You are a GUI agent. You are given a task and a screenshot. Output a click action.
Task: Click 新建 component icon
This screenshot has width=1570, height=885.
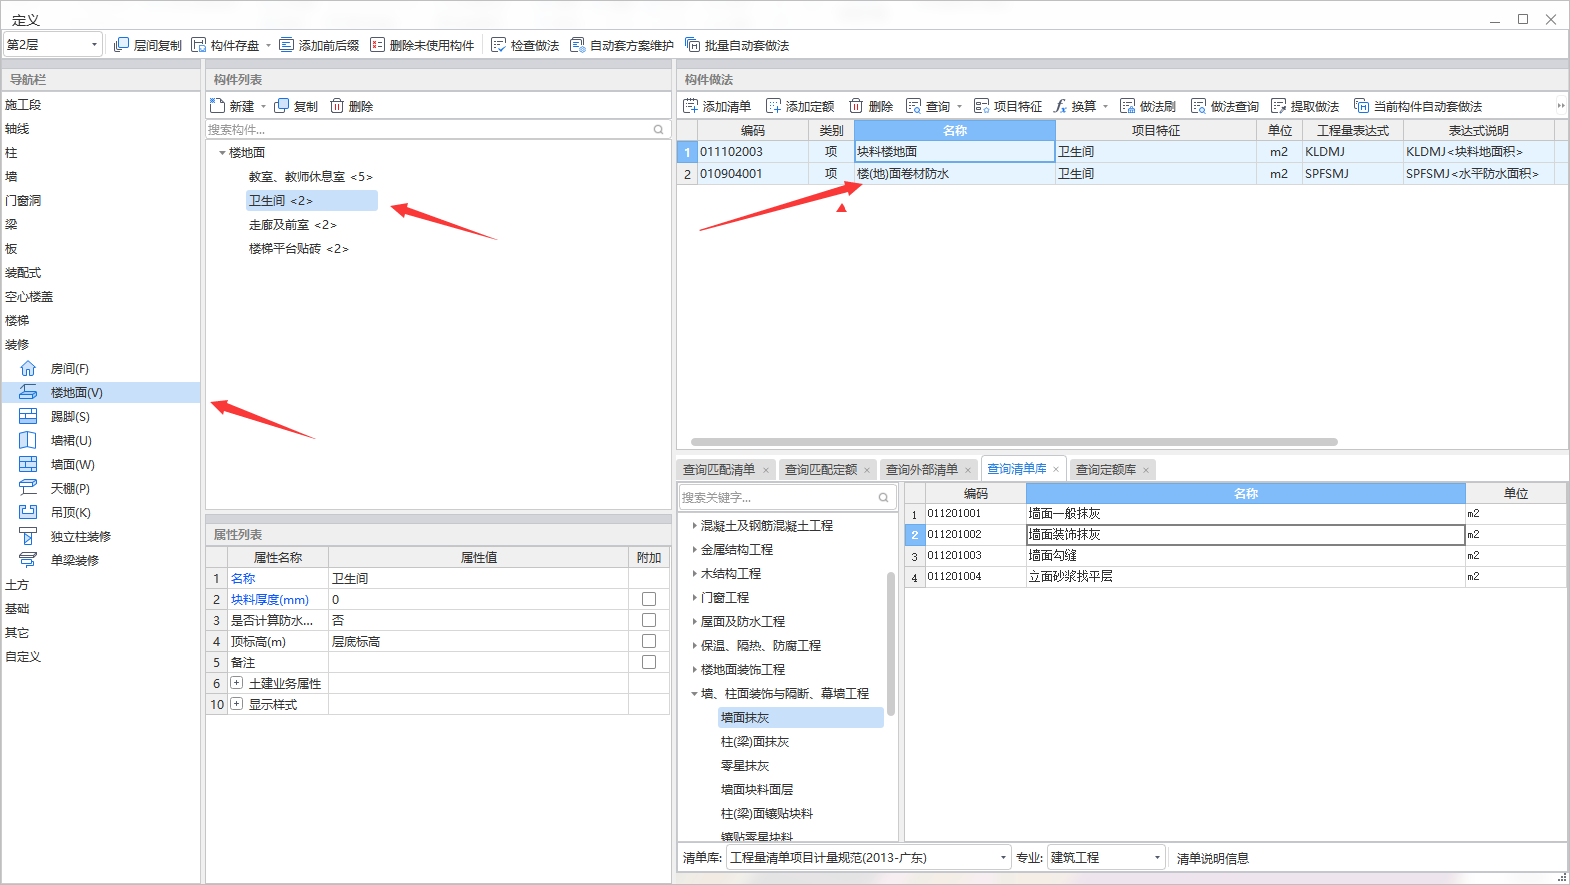218,106
